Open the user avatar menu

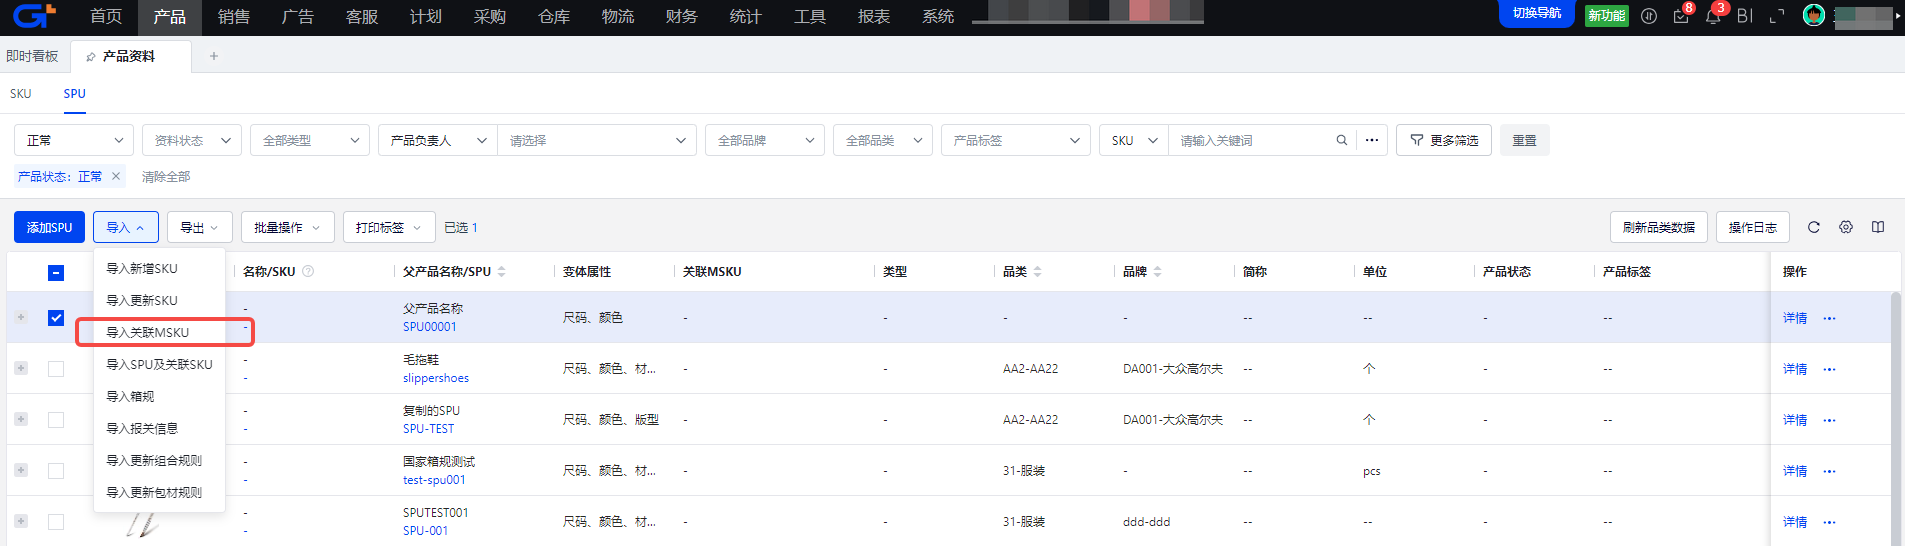(x=1814, y=15)
